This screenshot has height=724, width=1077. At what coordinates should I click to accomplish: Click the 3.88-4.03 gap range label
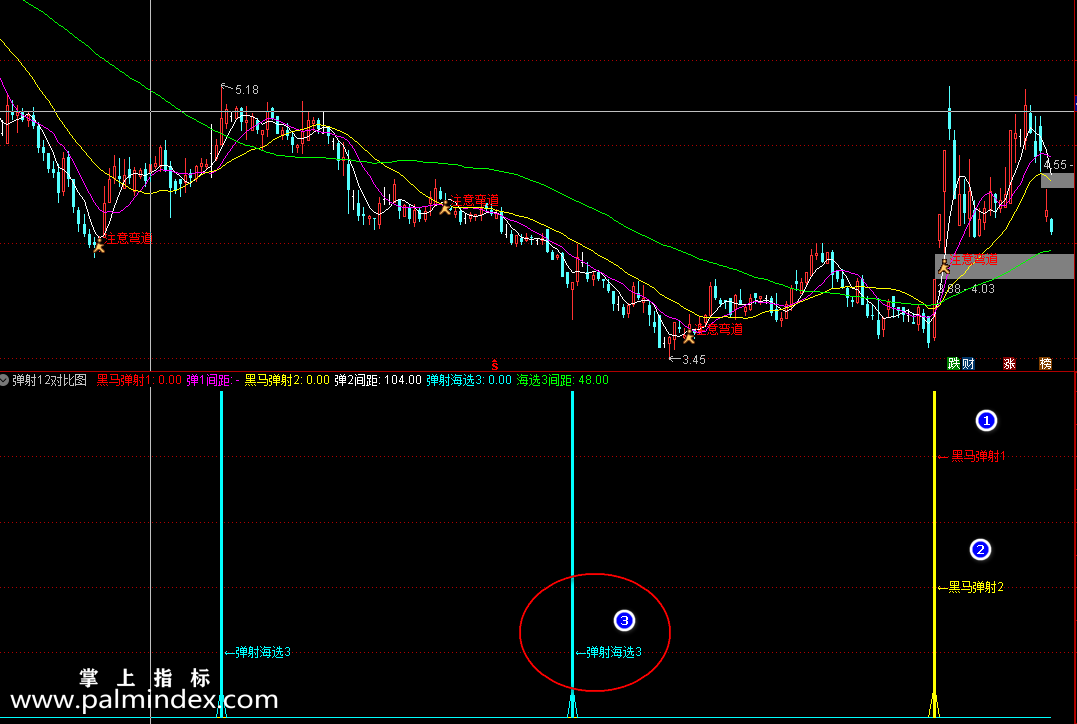pos(967,289)
